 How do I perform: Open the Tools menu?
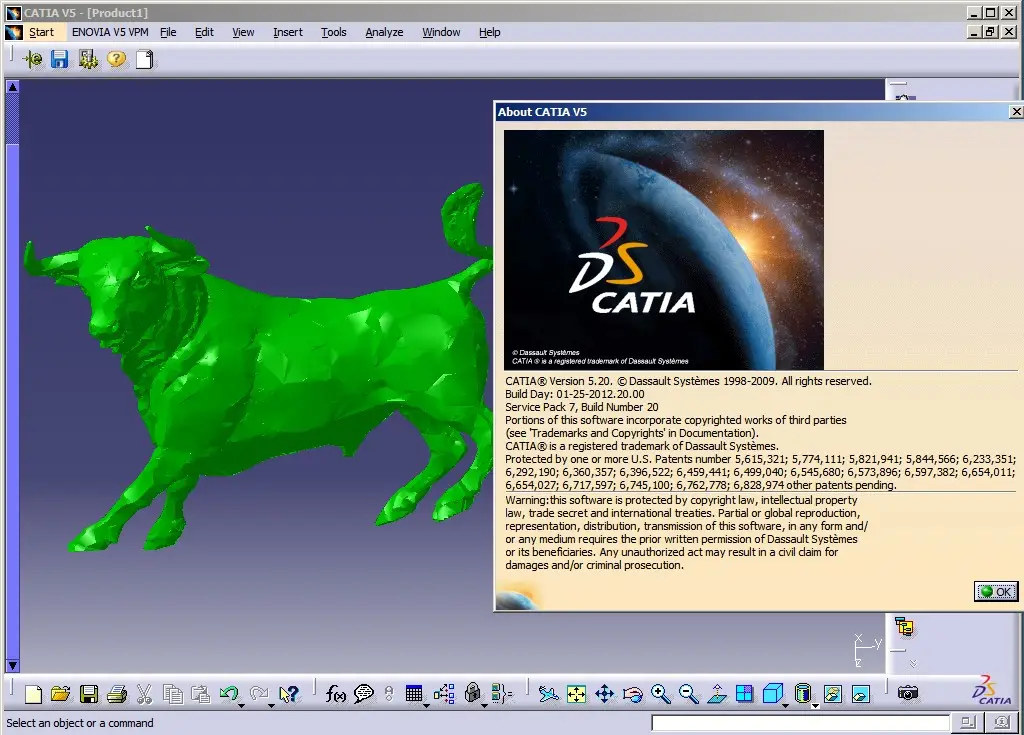pyautogui.click(x=333, y=32)
